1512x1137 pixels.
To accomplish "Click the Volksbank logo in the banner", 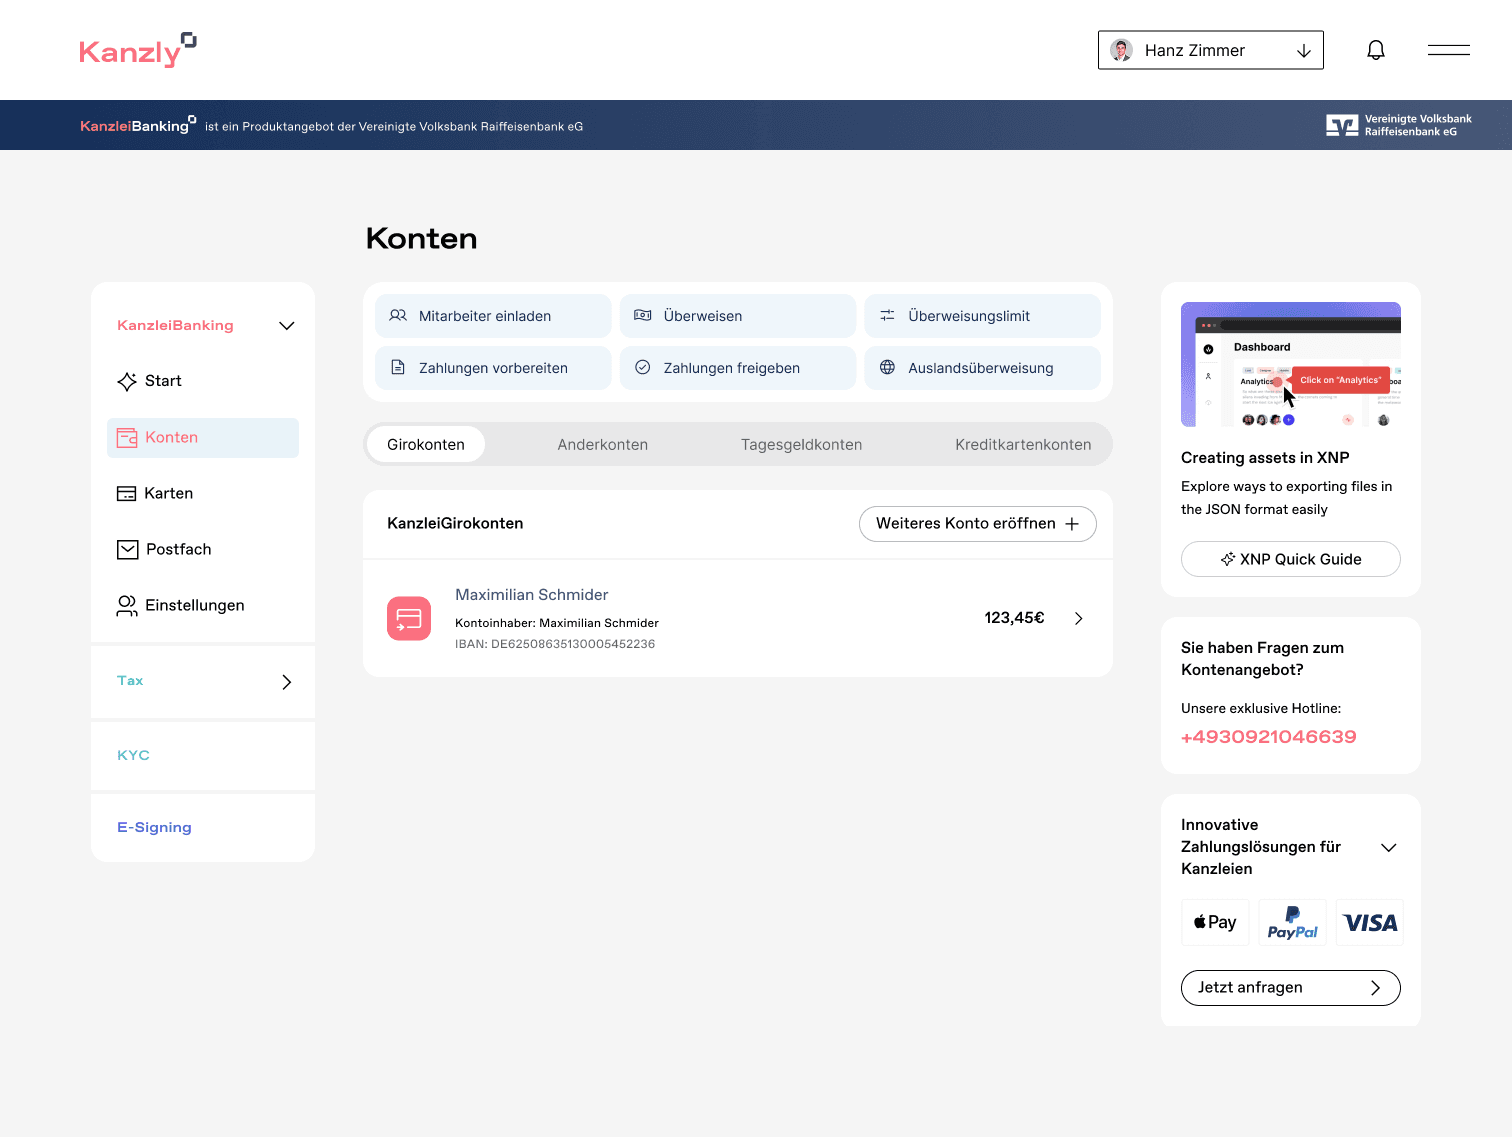I will [1343, 125].
